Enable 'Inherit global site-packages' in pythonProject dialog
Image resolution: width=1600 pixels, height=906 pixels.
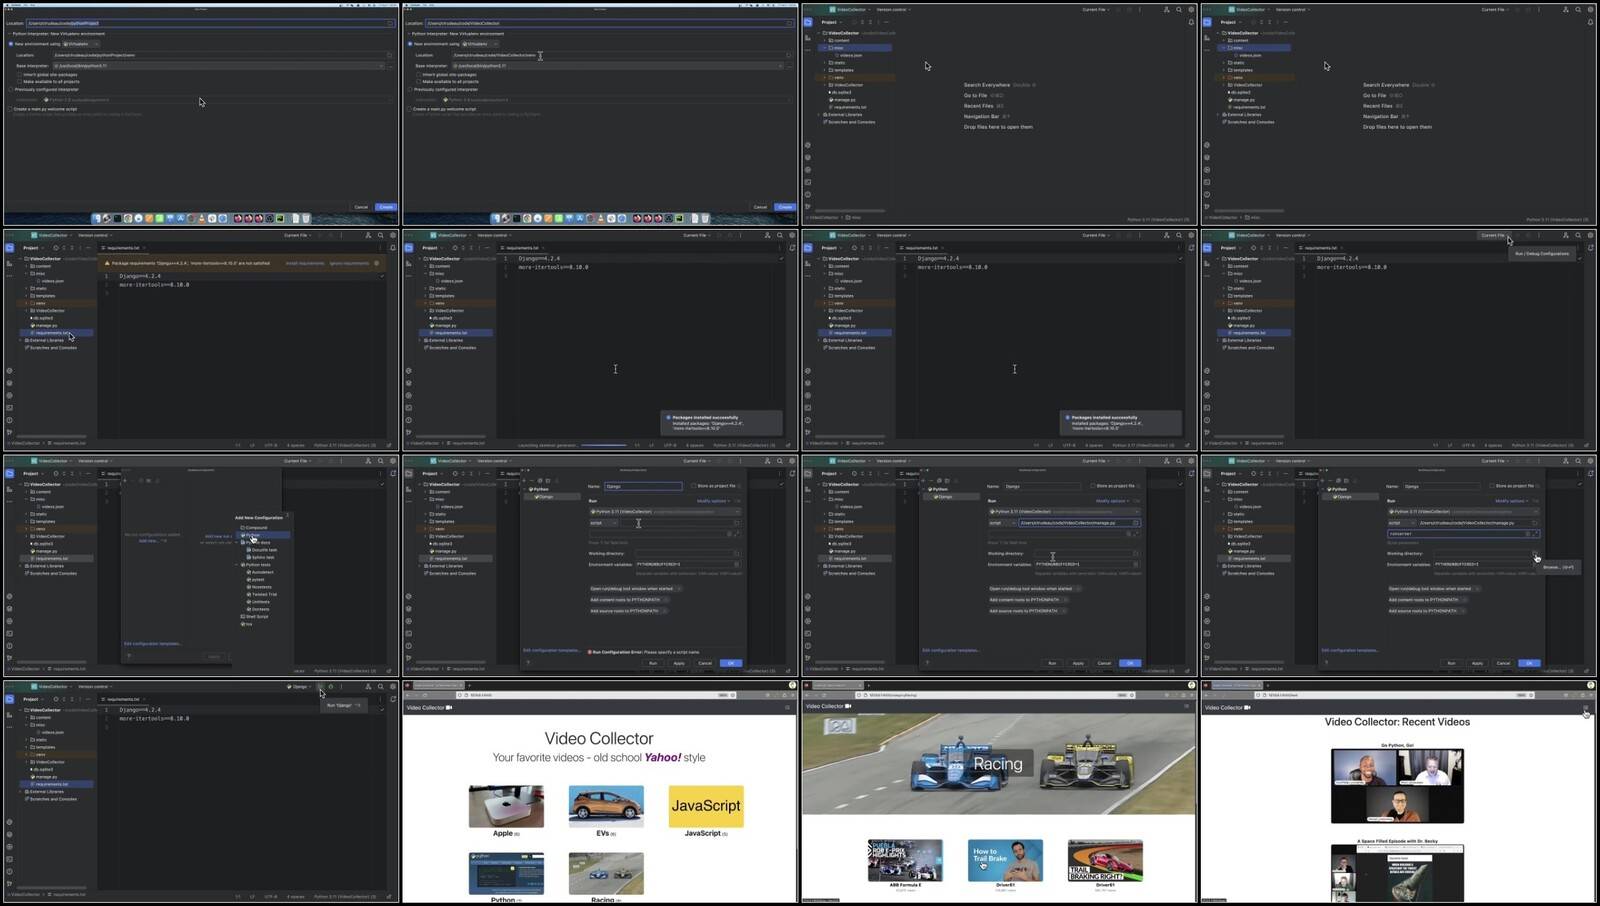click(18, 75)
